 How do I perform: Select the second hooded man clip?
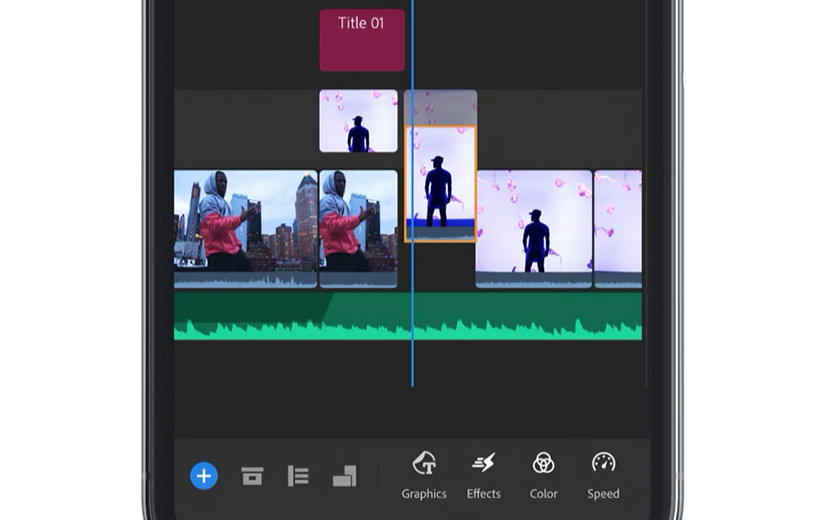tap(358, 220)
